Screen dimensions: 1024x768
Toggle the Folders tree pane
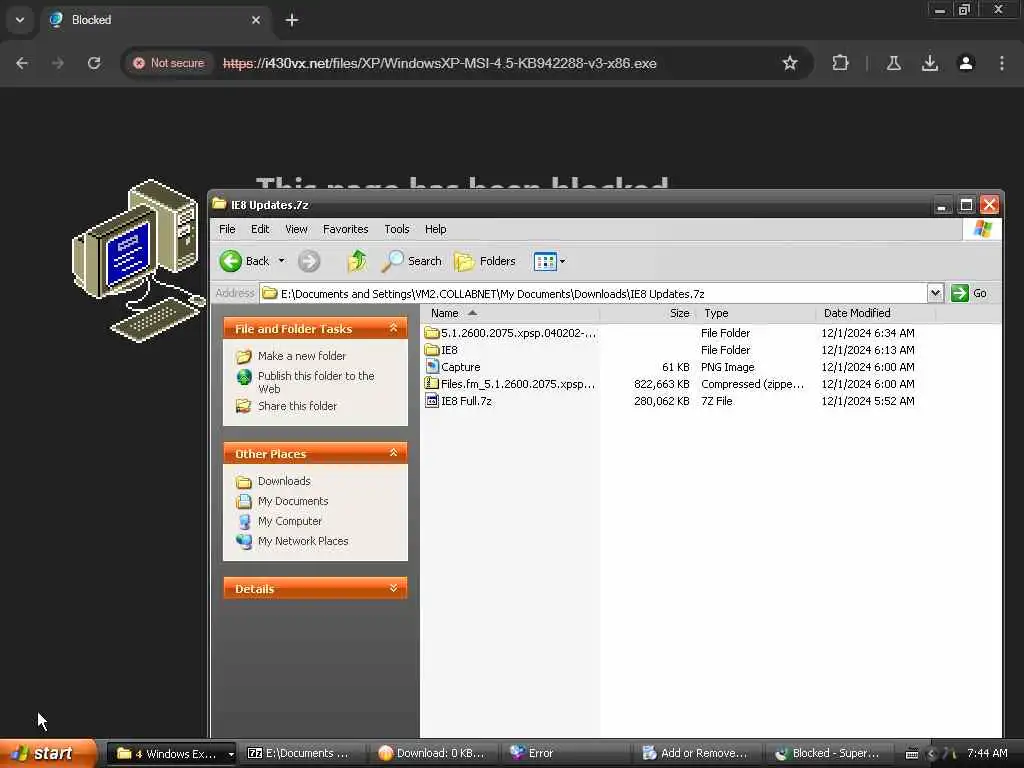click(x=485, y=261)
